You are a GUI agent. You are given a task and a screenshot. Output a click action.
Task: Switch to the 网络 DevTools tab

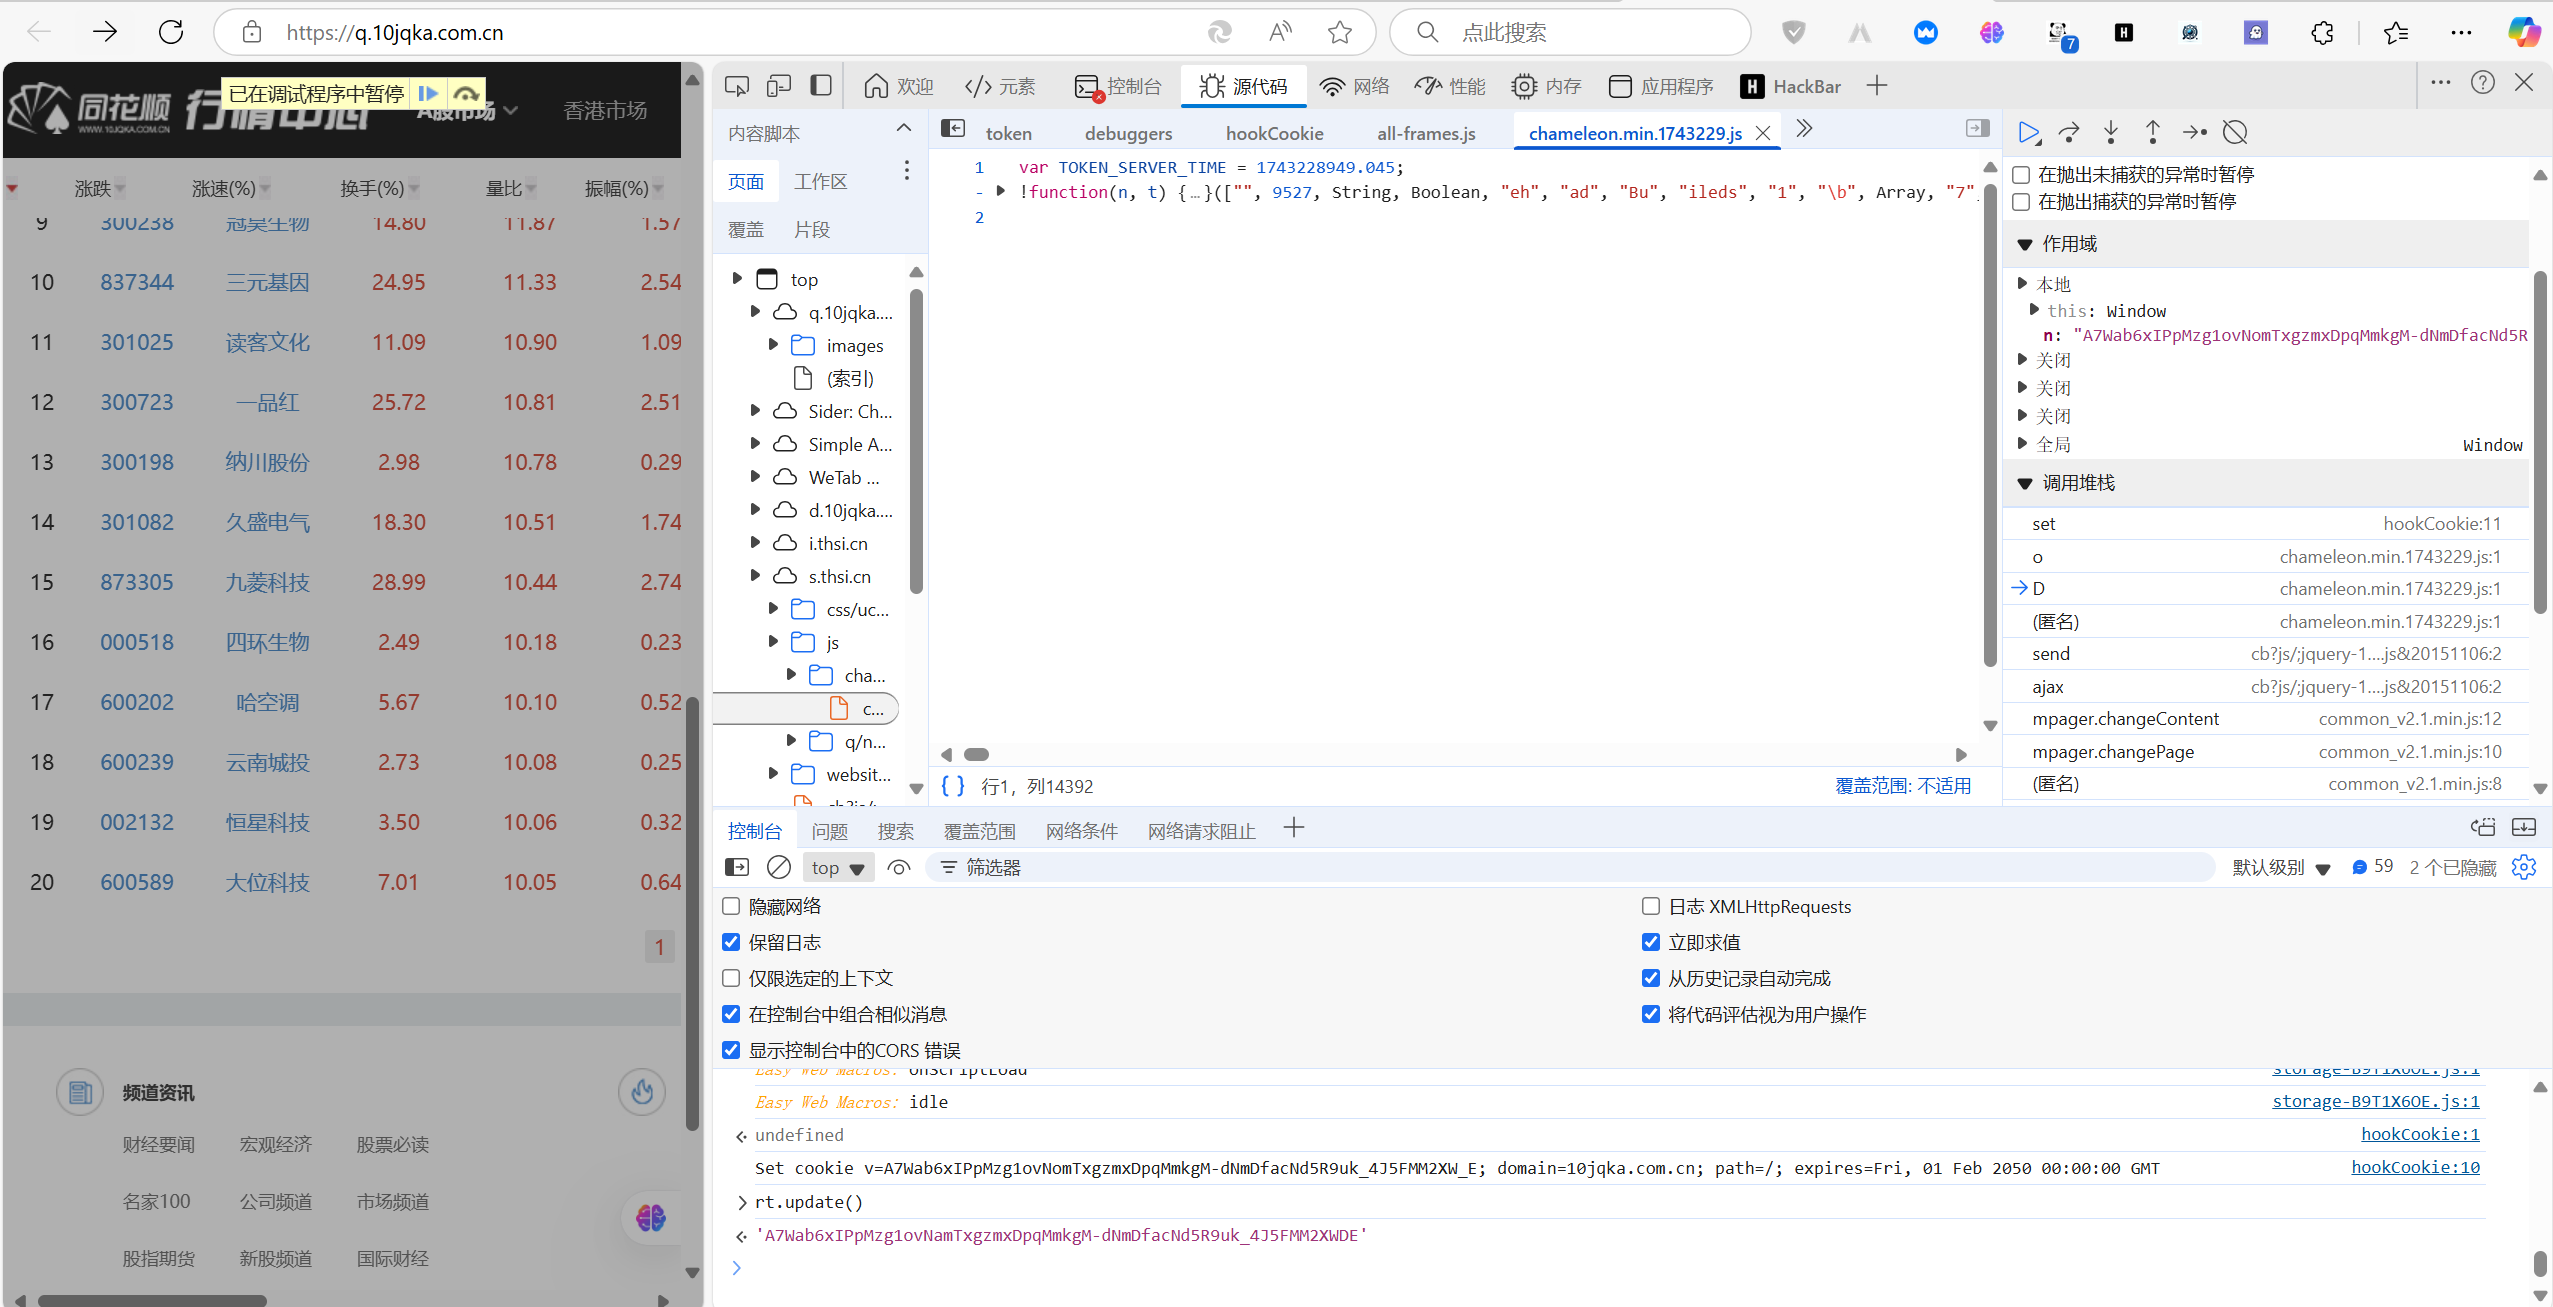tap(1354, 87)
